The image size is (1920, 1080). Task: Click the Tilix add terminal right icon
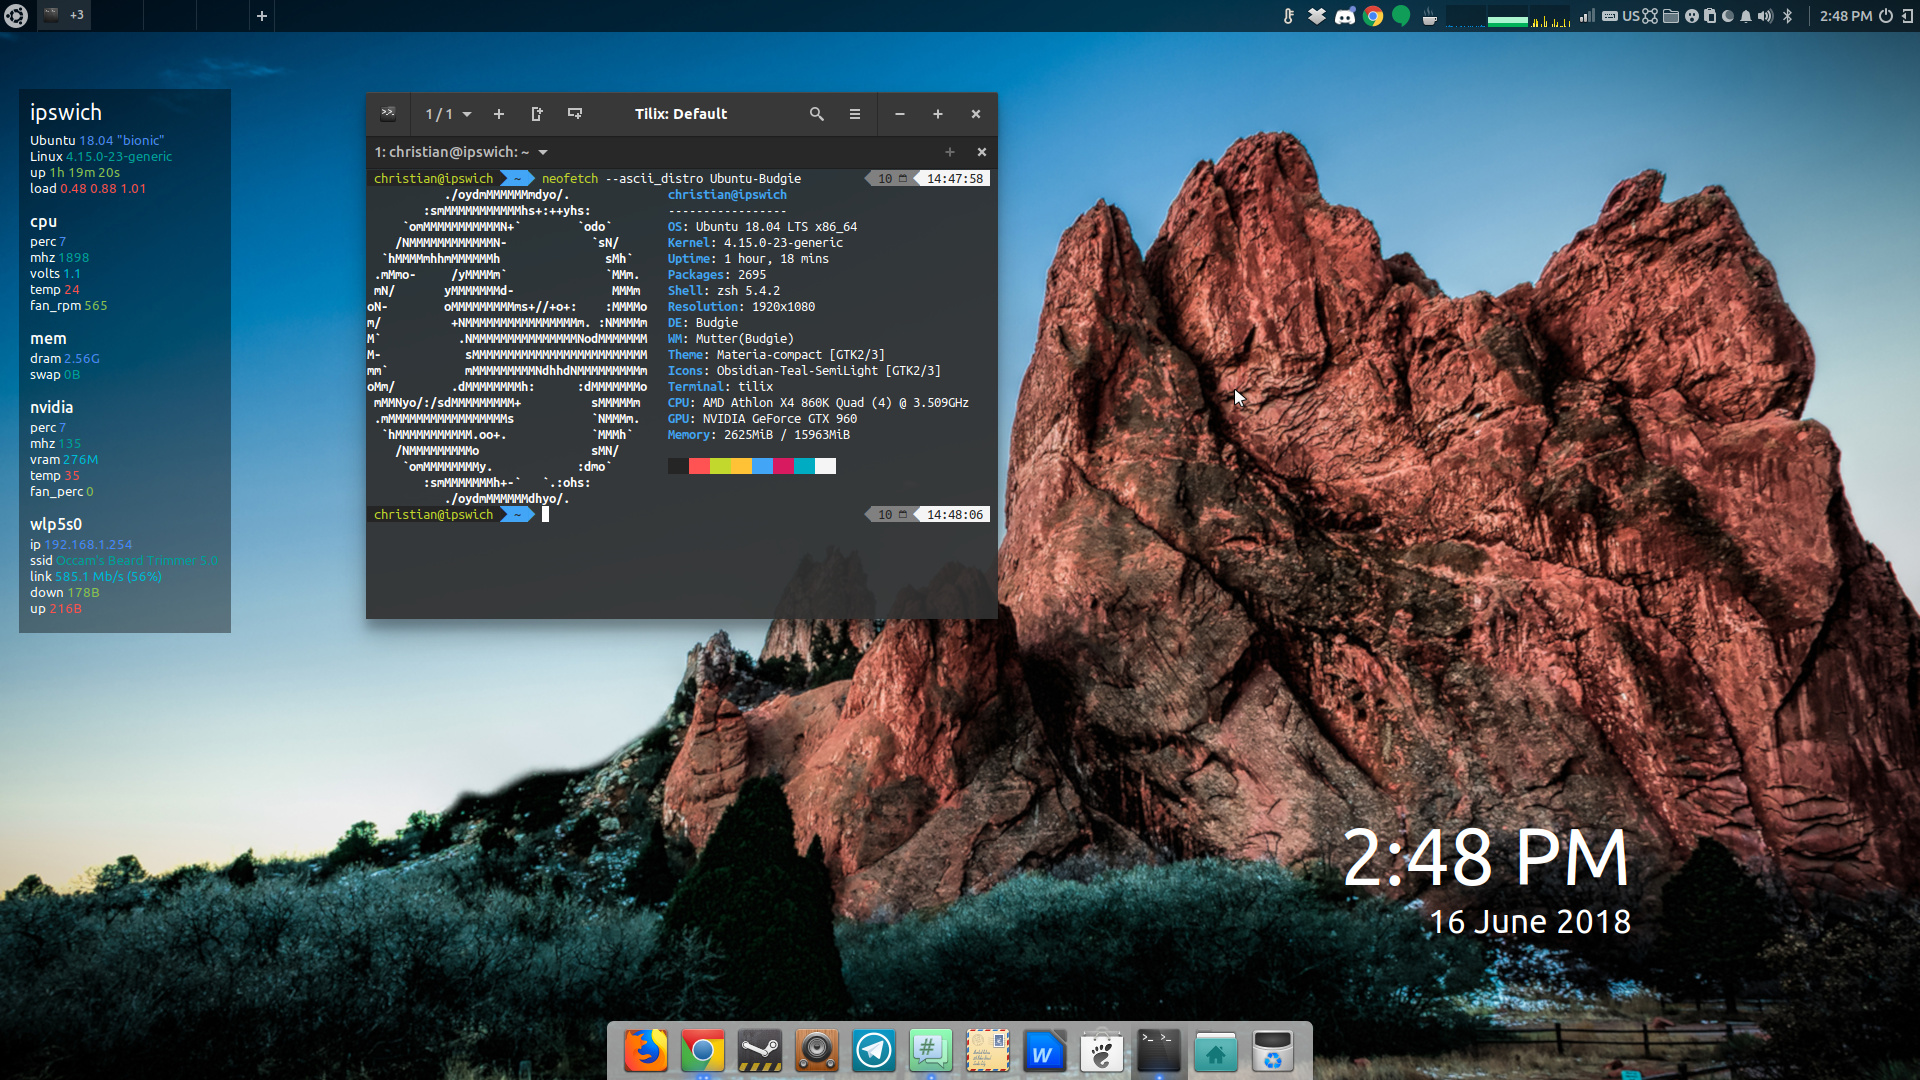pyautogui.click(x=537, y=114)
